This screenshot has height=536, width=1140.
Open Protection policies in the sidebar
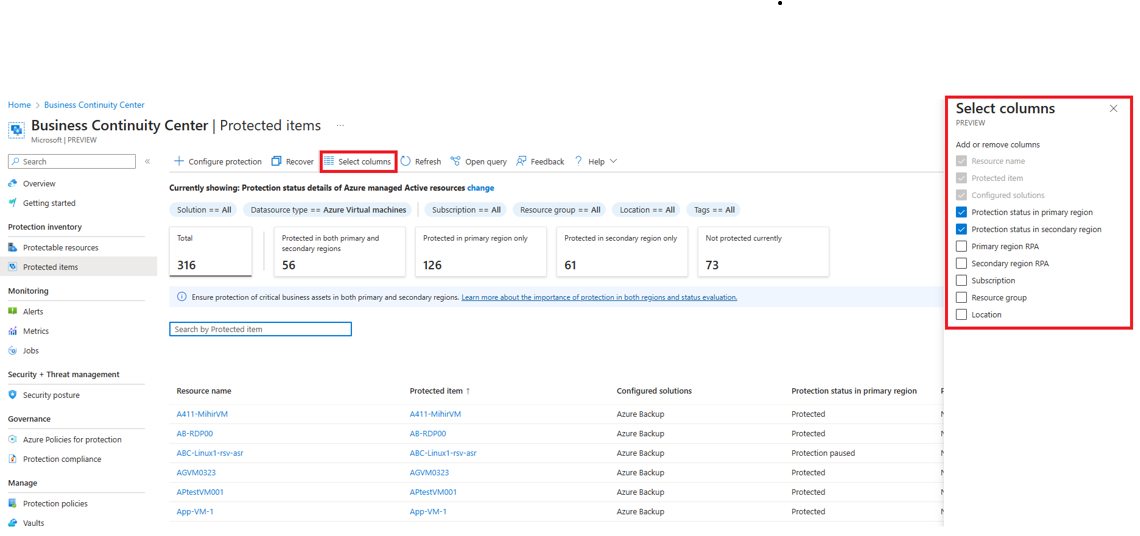pyautogui.click(x=55, y=503)
